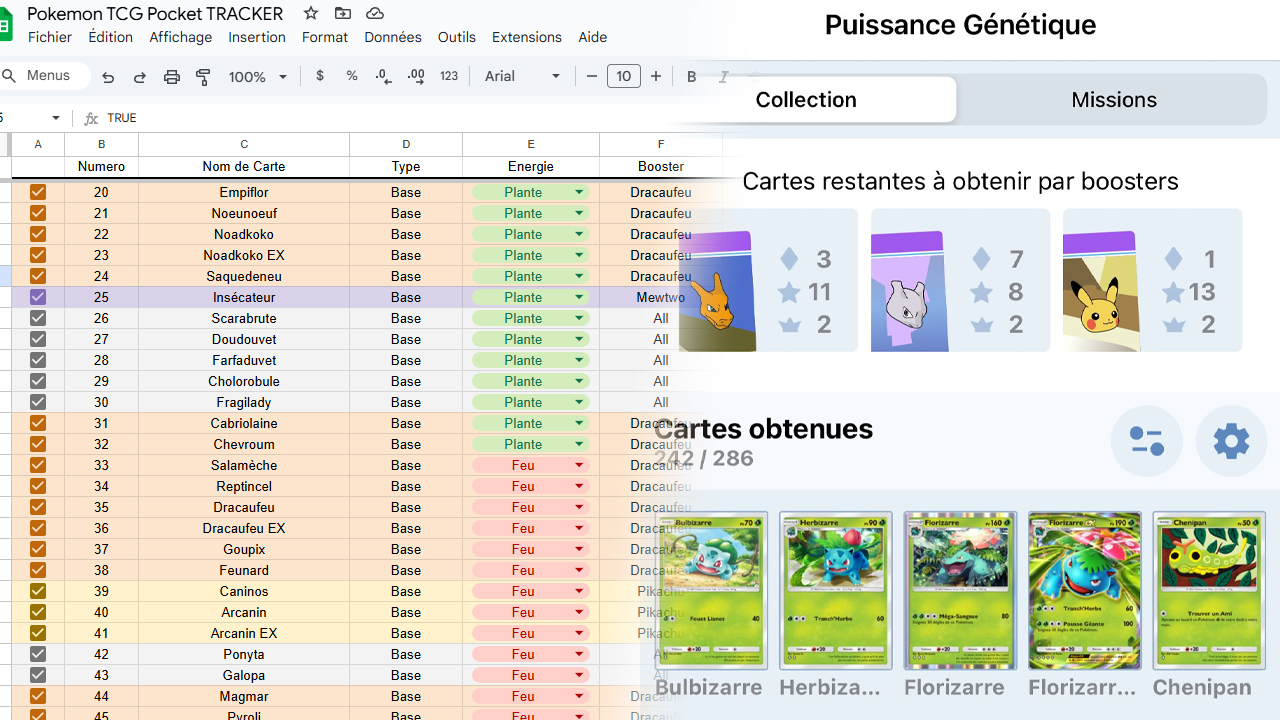
Task: Click the font size input field
Action: tap(624, 76)
